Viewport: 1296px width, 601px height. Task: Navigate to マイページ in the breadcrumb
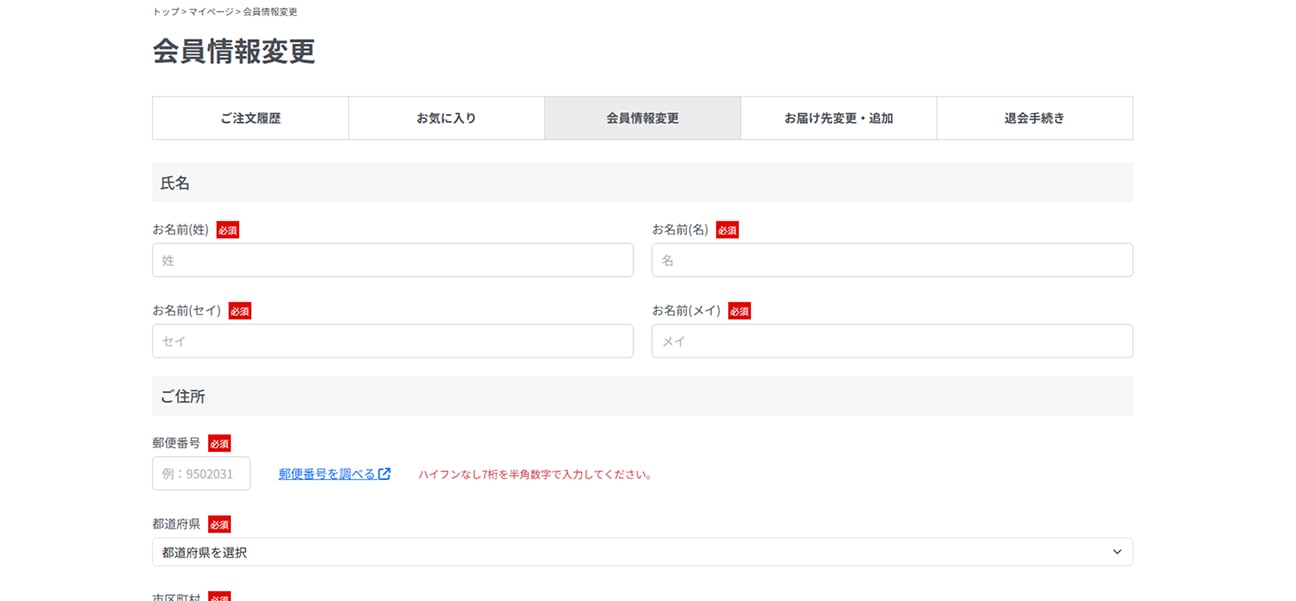211,12
